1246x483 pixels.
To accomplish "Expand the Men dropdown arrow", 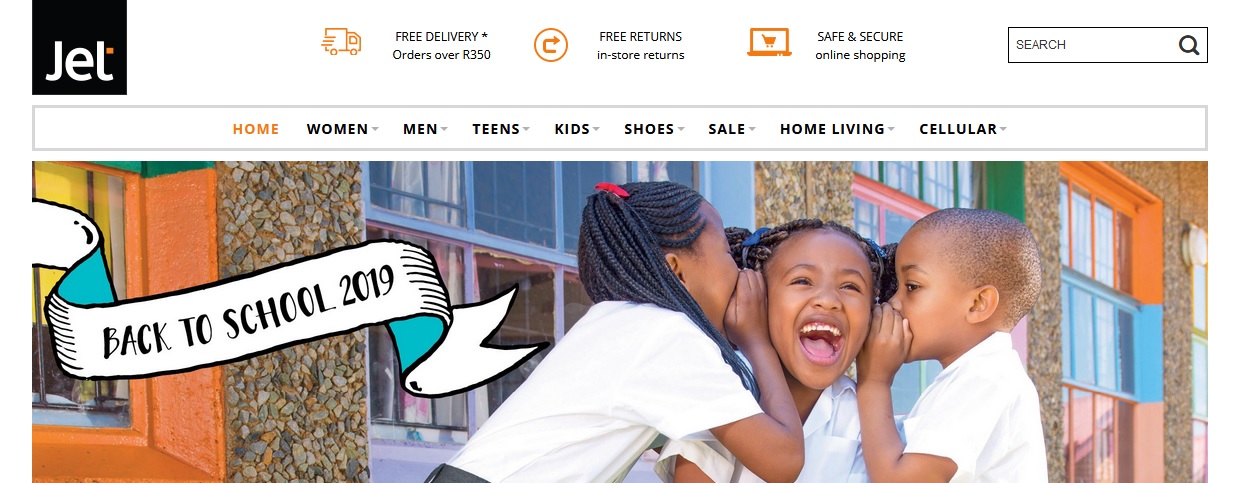I will (444, 129).
